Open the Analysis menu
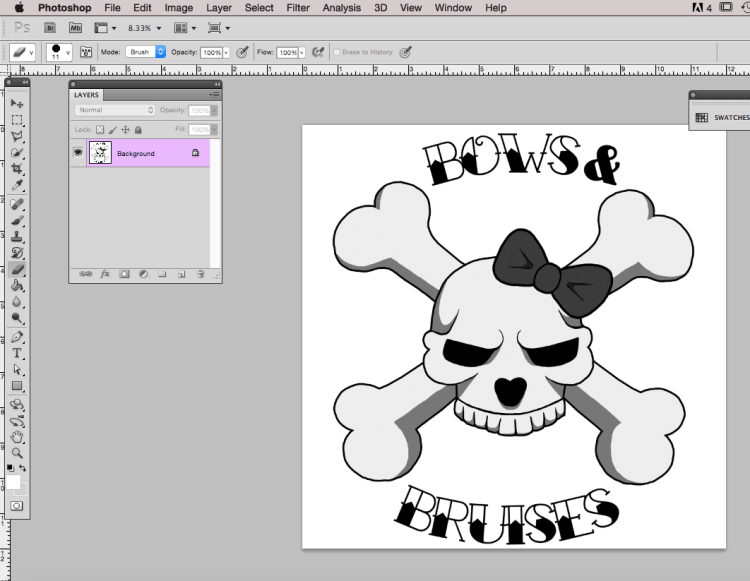Screen dimensions: 750x581 342,8
